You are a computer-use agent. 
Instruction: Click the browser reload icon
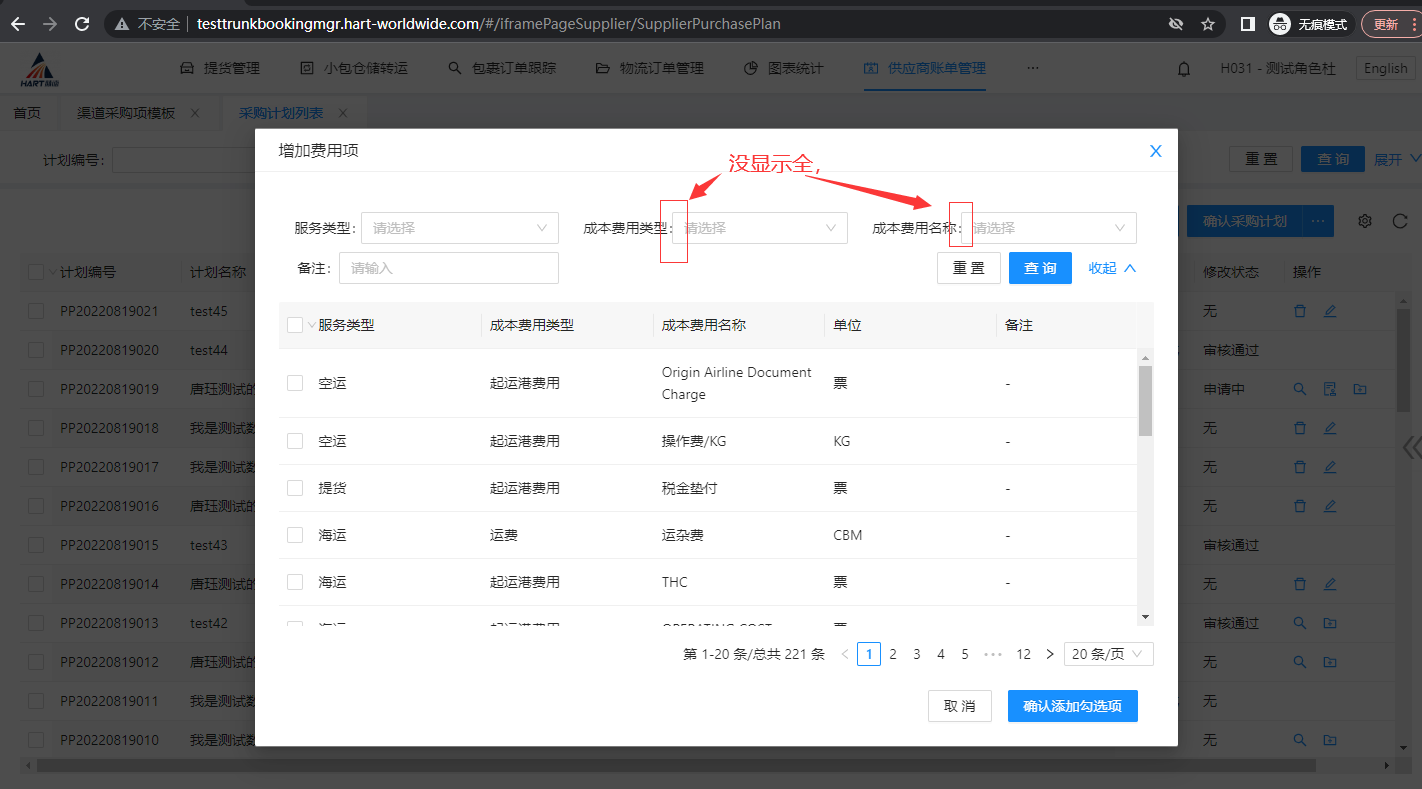point(82,24)
